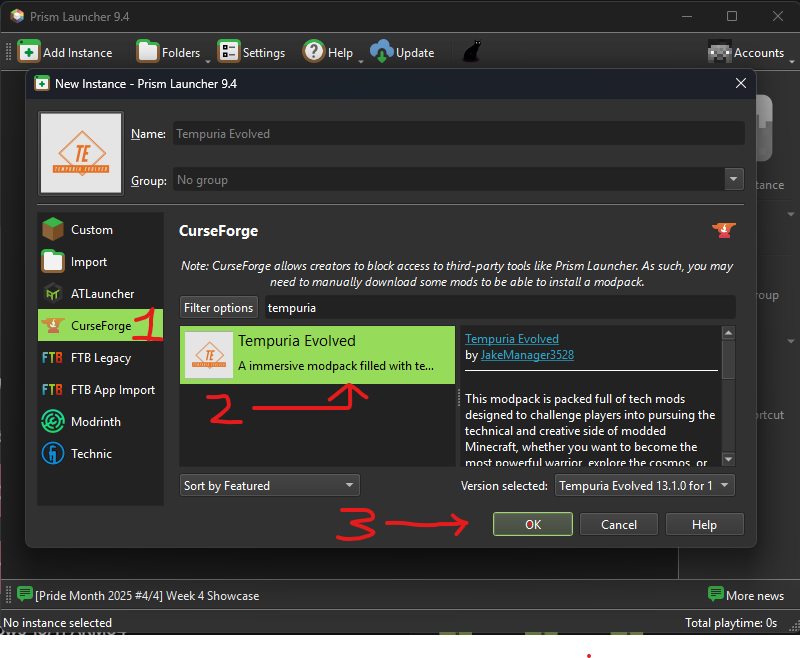The width and height of the screenshot is (800, 658).
Task: Open the Tempuria Evolved project link
Action: pyautogui.click(x=512, y=339)
